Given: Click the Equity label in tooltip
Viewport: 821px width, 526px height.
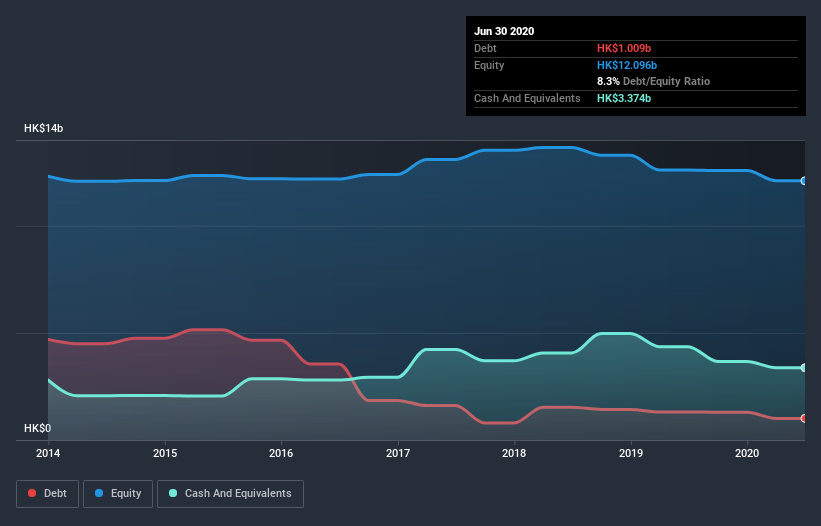Looking at the screenshot, I should click(489, 65).
